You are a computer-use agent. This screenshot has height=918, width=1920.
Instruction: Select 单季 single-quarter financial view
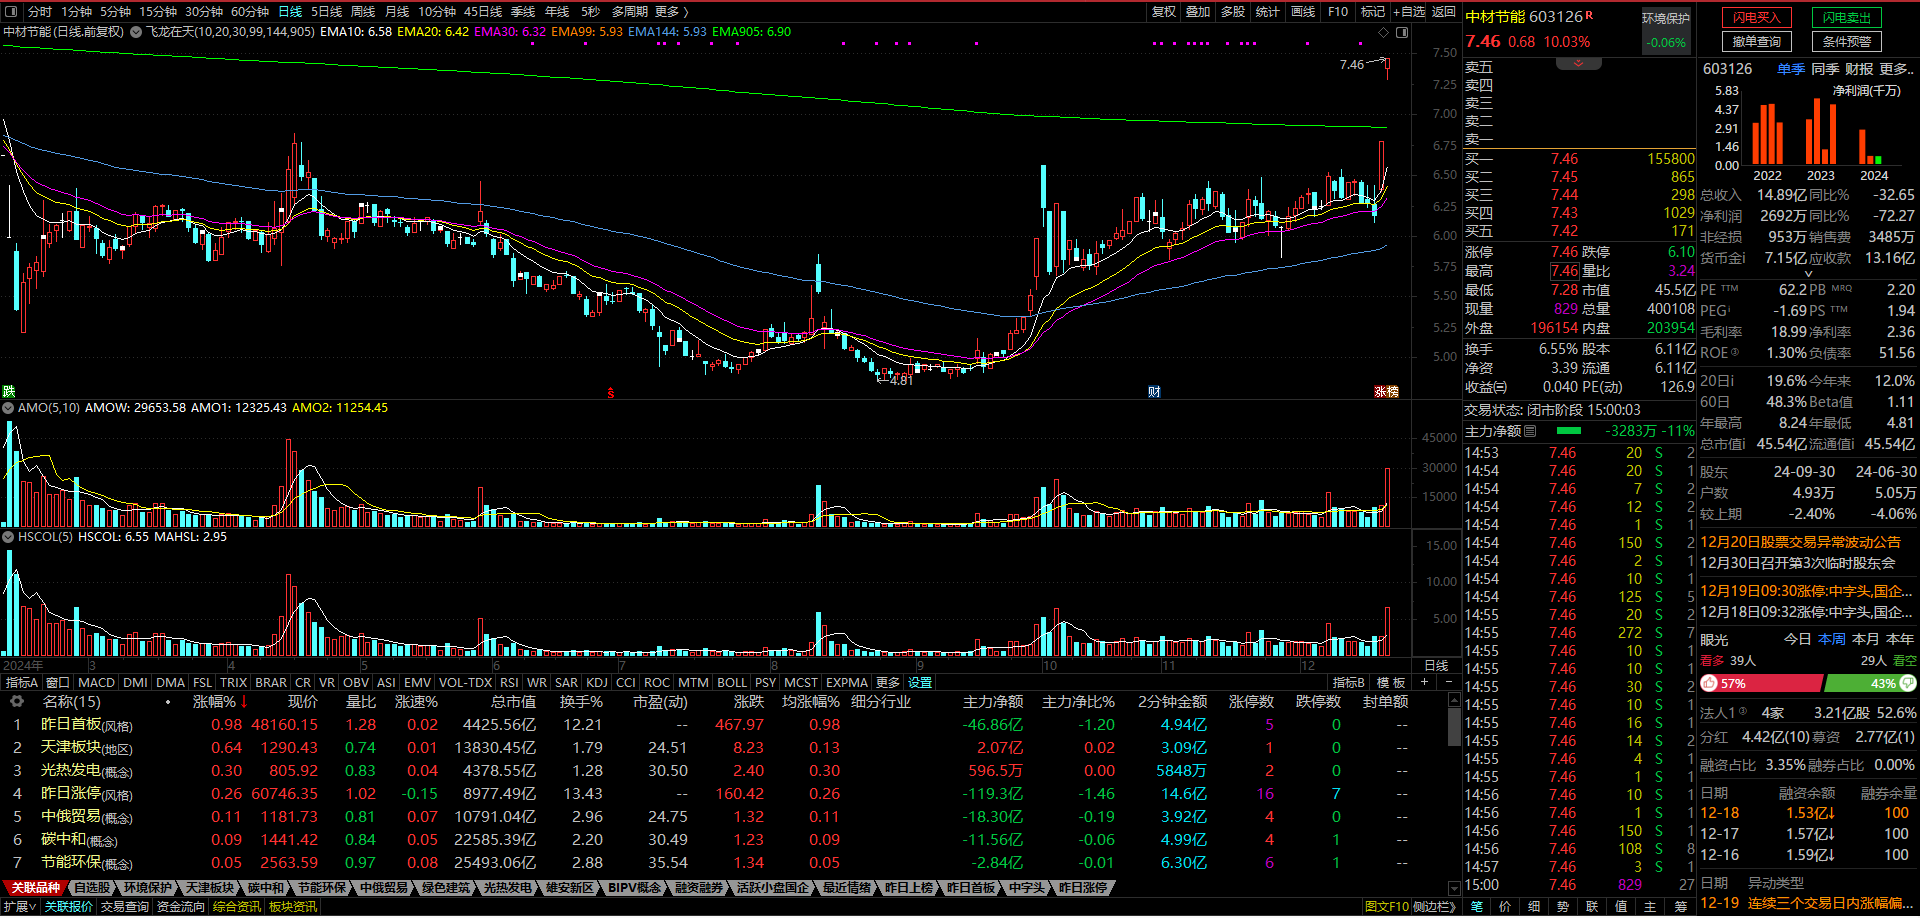[1791, 69]
